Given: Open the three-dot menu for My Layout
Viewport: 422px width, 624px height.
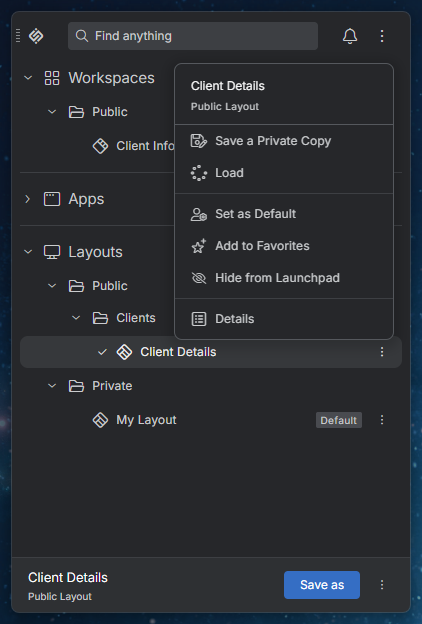Looking at the screenshot, I should (382, 420).
